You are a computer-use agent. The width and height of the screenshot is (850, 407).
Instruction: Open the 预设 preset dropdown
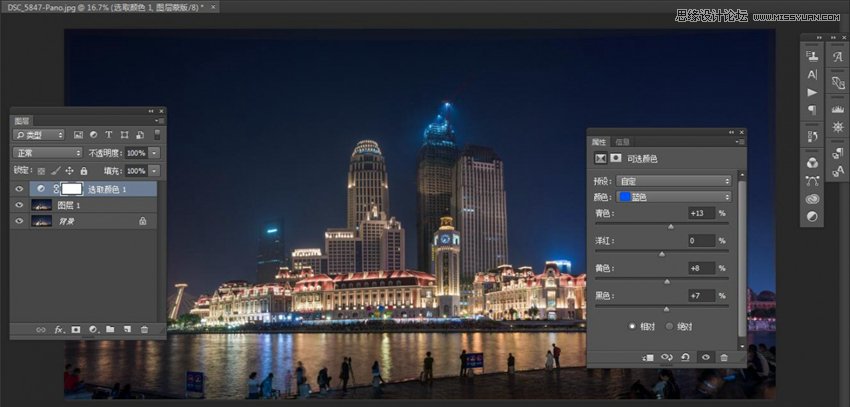673,181
